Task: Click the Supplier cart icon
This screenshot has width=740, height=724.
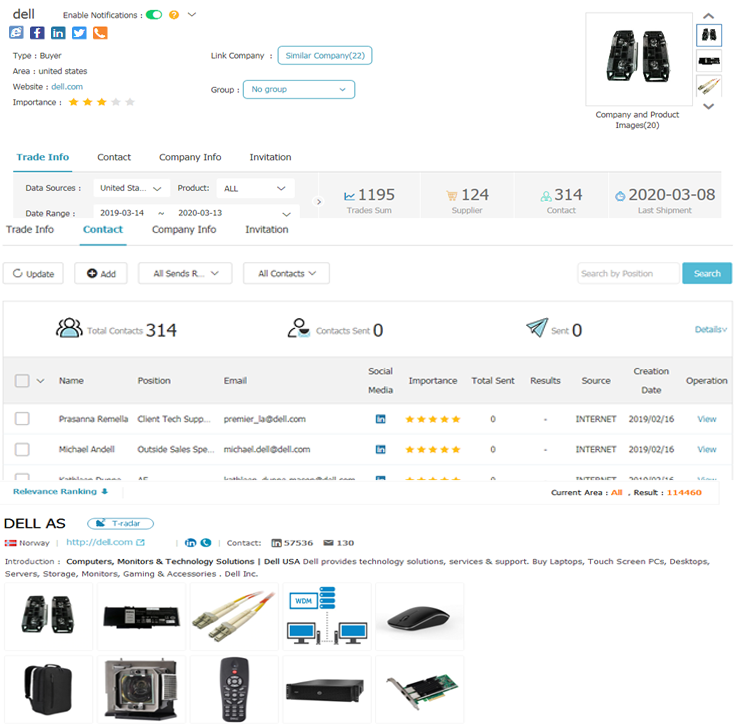Action: pyautogui.click(x=452, y=195)
